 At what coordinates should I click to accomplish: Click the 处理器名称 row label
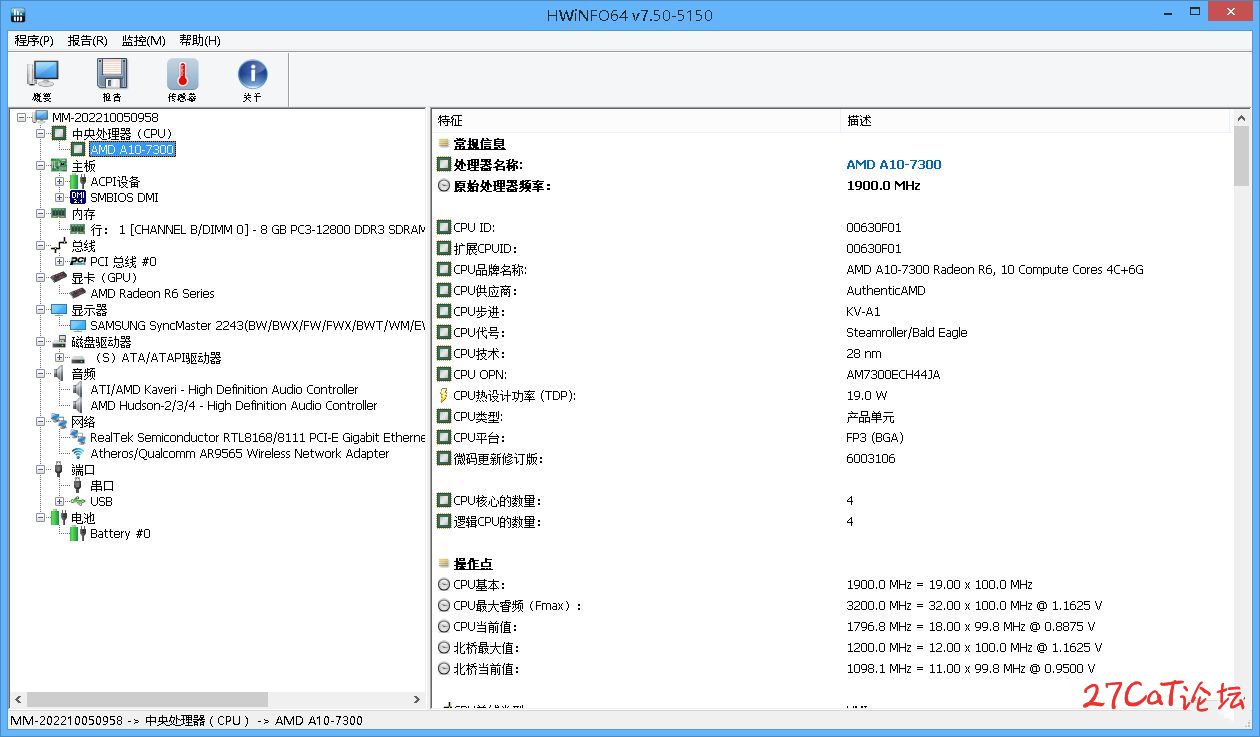coord(488,164)
